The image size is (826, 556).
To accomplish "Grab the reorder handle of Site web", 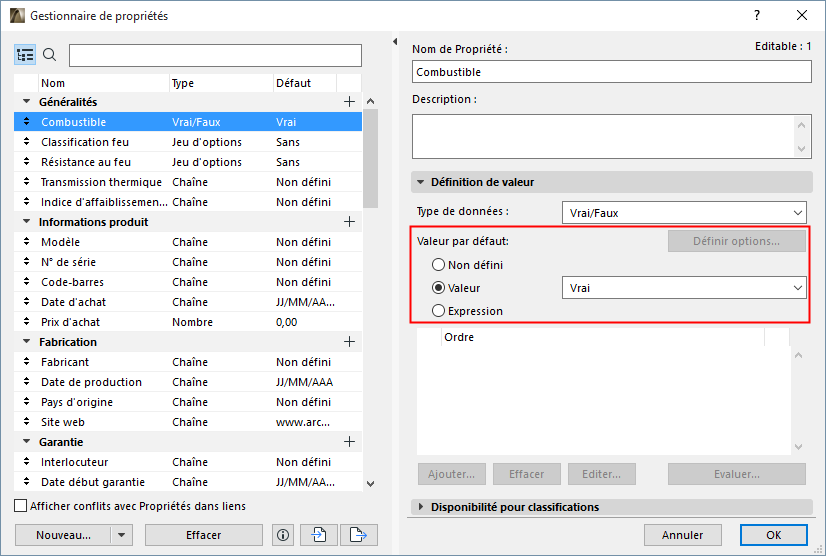I will [26, 422].
